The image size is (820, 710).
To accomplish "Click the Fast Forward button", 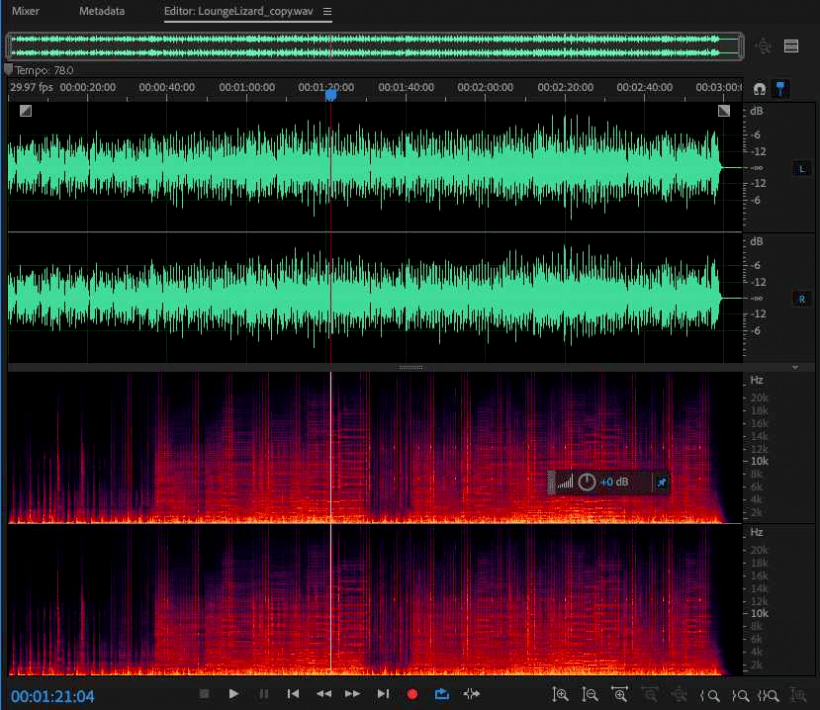I will tap(352, 694).
